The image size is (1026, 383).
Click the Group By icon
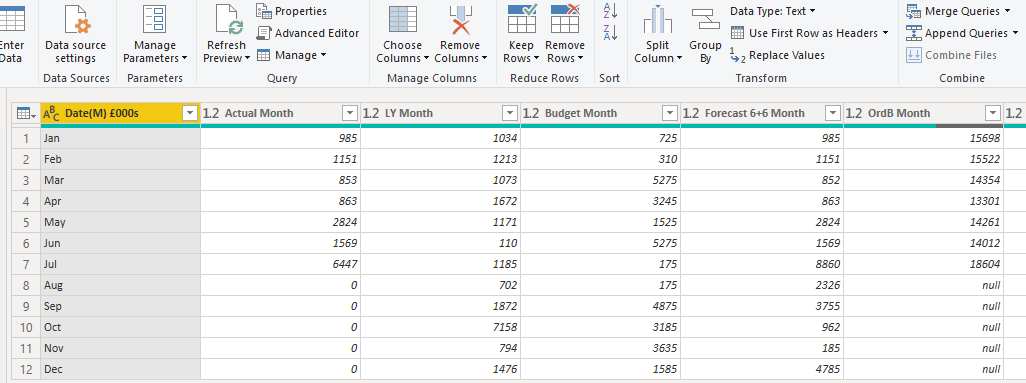click(x=705, y=19)
